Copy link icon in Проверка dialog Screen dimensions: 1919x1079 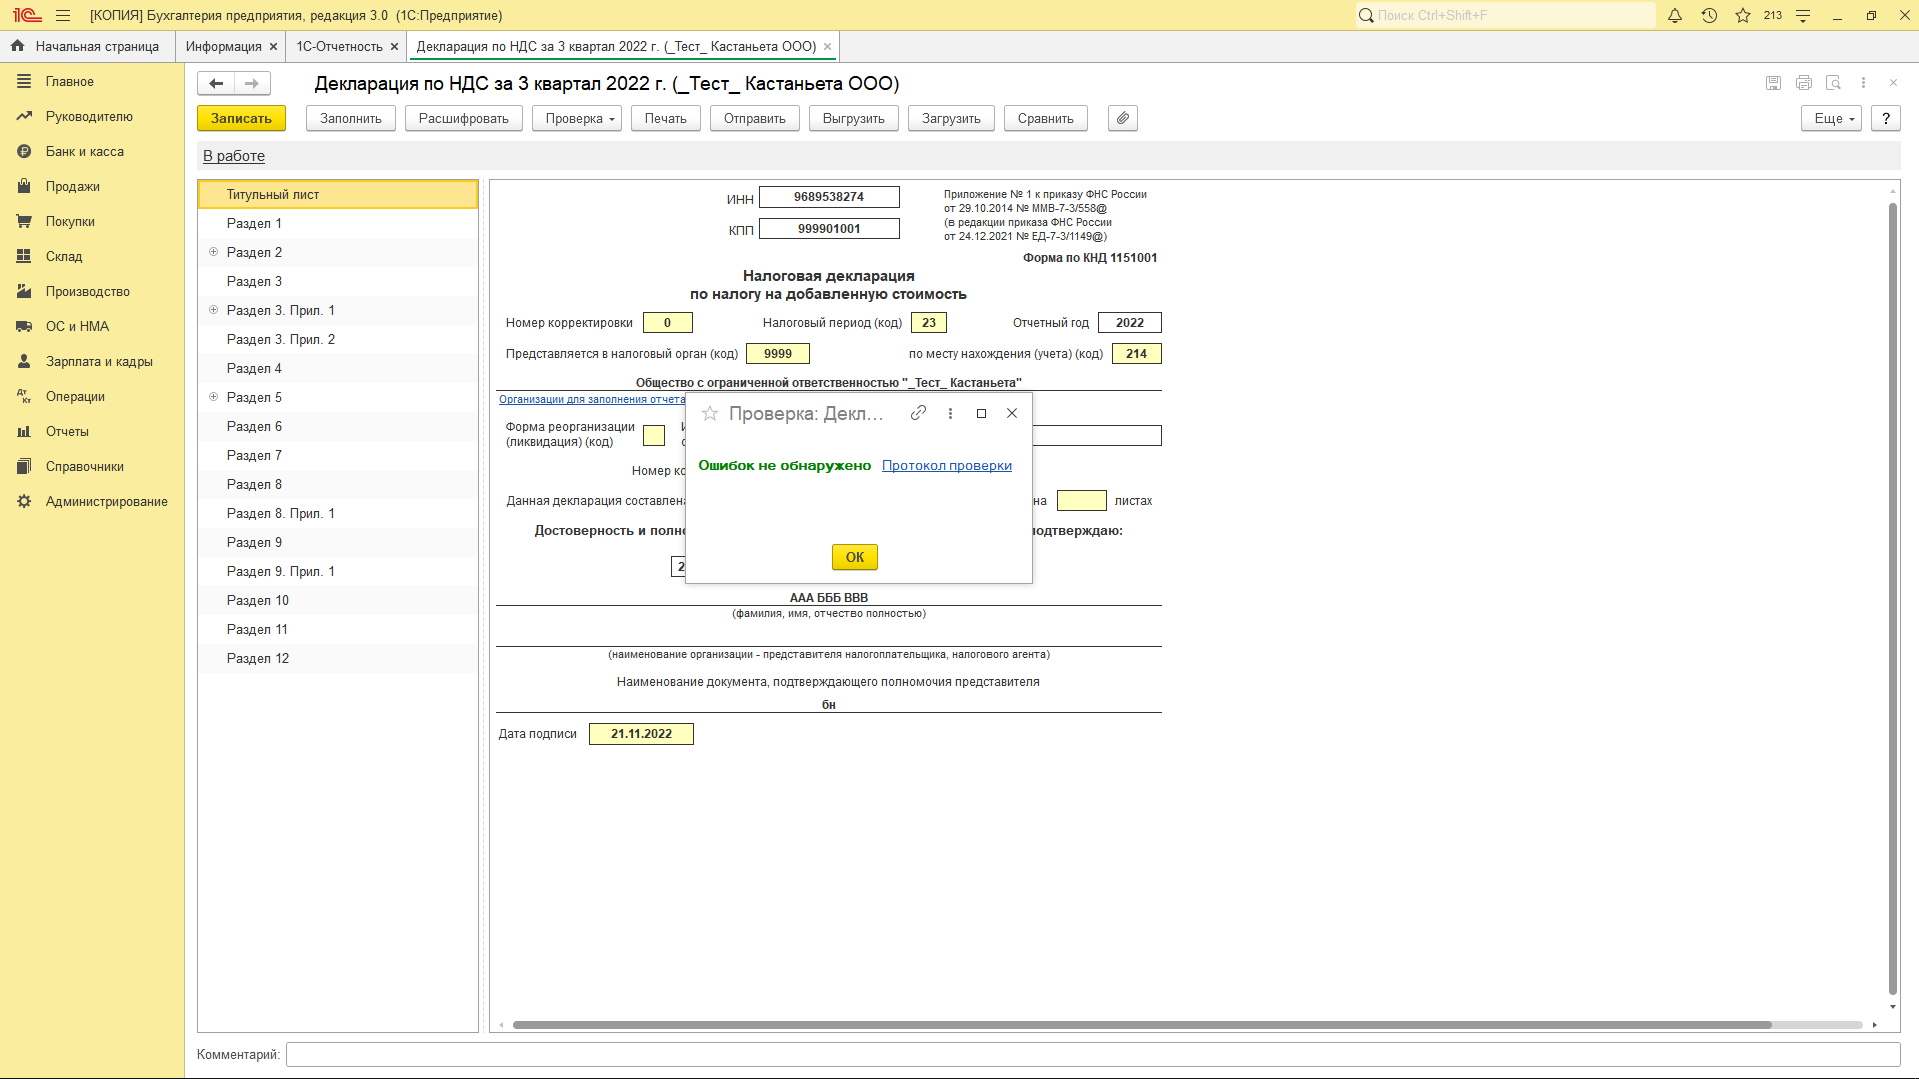pos(918,413)
